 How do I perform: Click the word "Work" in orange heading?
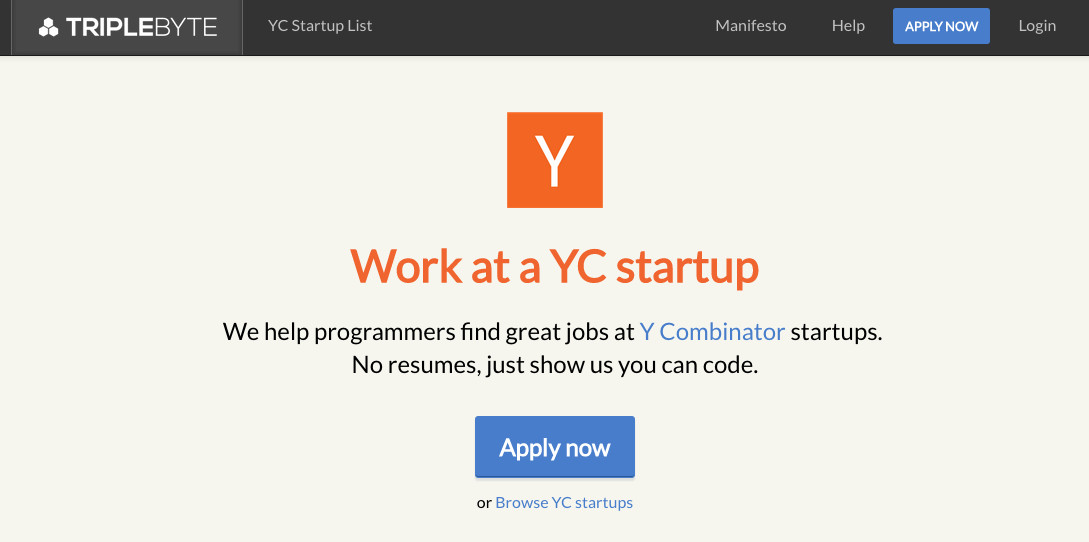[x=407, y=265]
